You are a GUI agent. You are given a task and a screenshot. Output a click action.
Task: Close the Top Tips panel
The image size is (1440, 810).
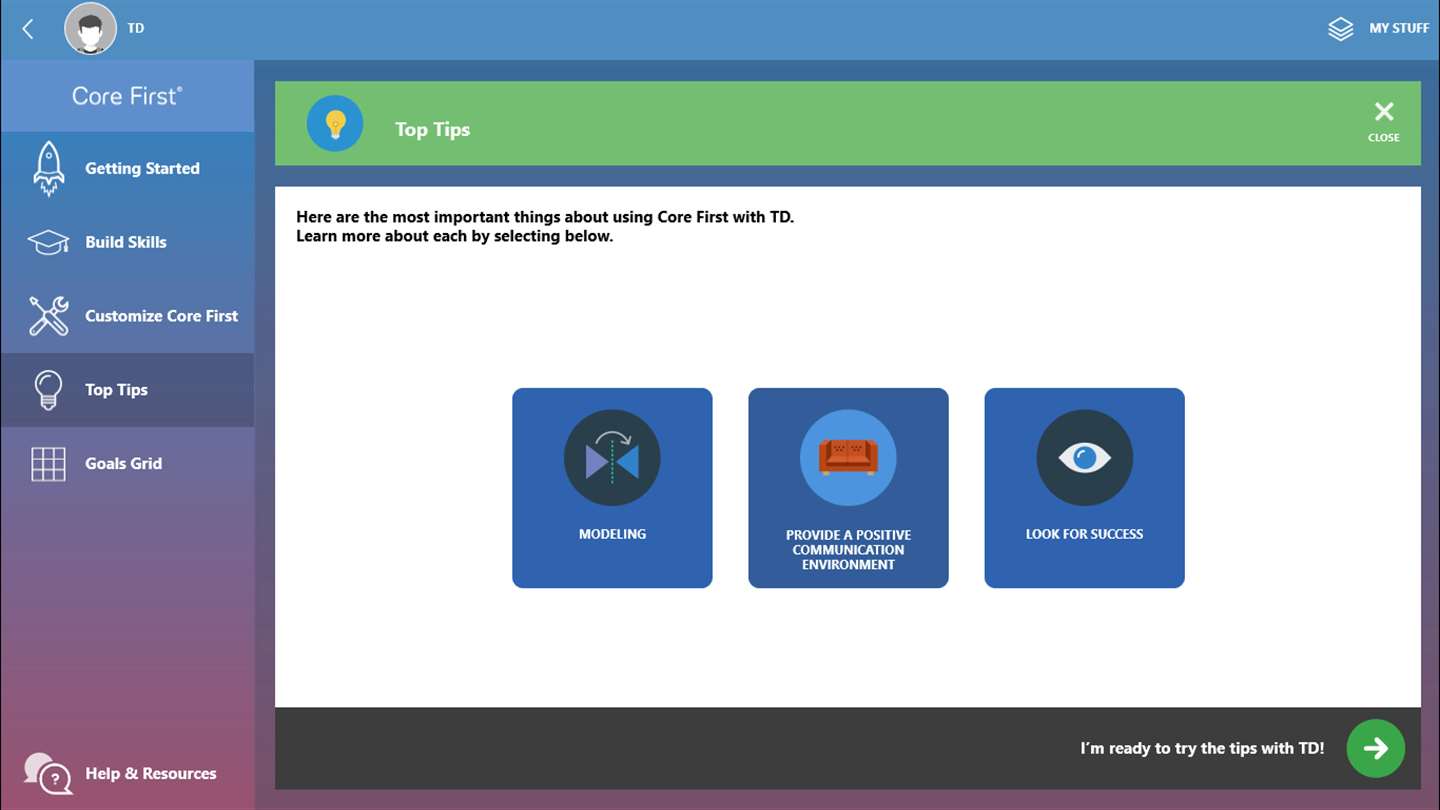tap(1384, 121)
